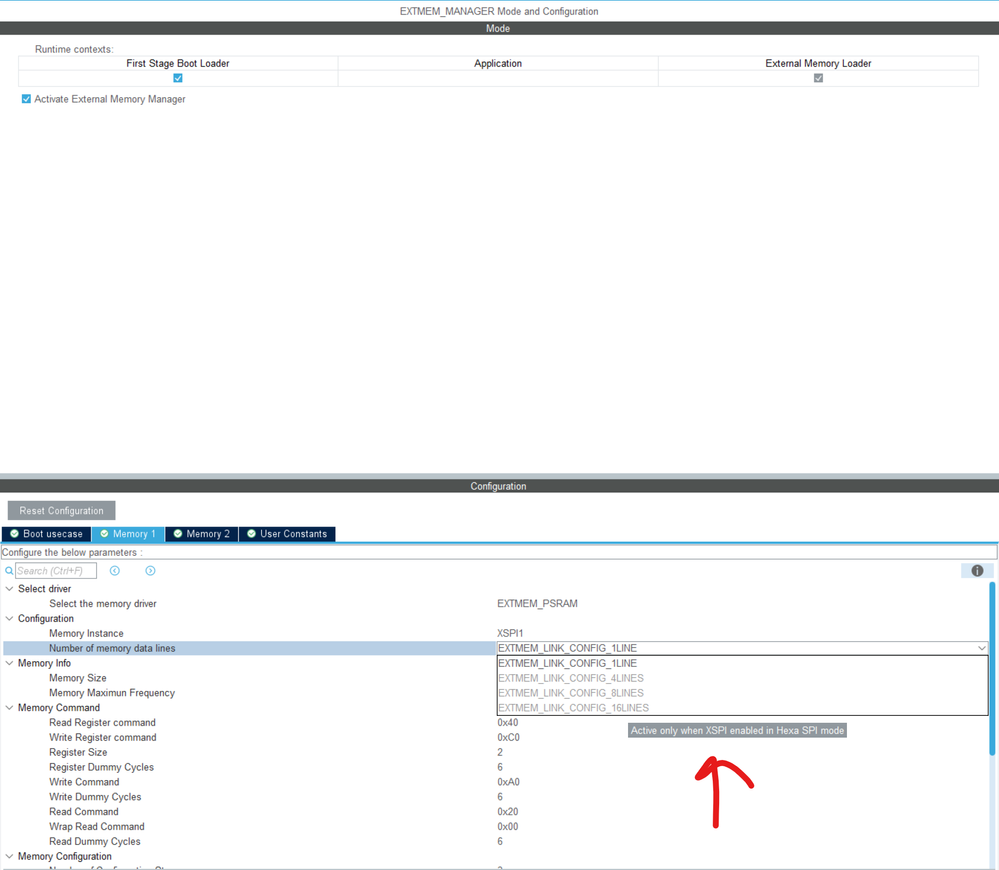The height and width of the screenshot is (870, 999).
Task: Click the 0x20 Read Command value
Action: [x=508, y=811]
